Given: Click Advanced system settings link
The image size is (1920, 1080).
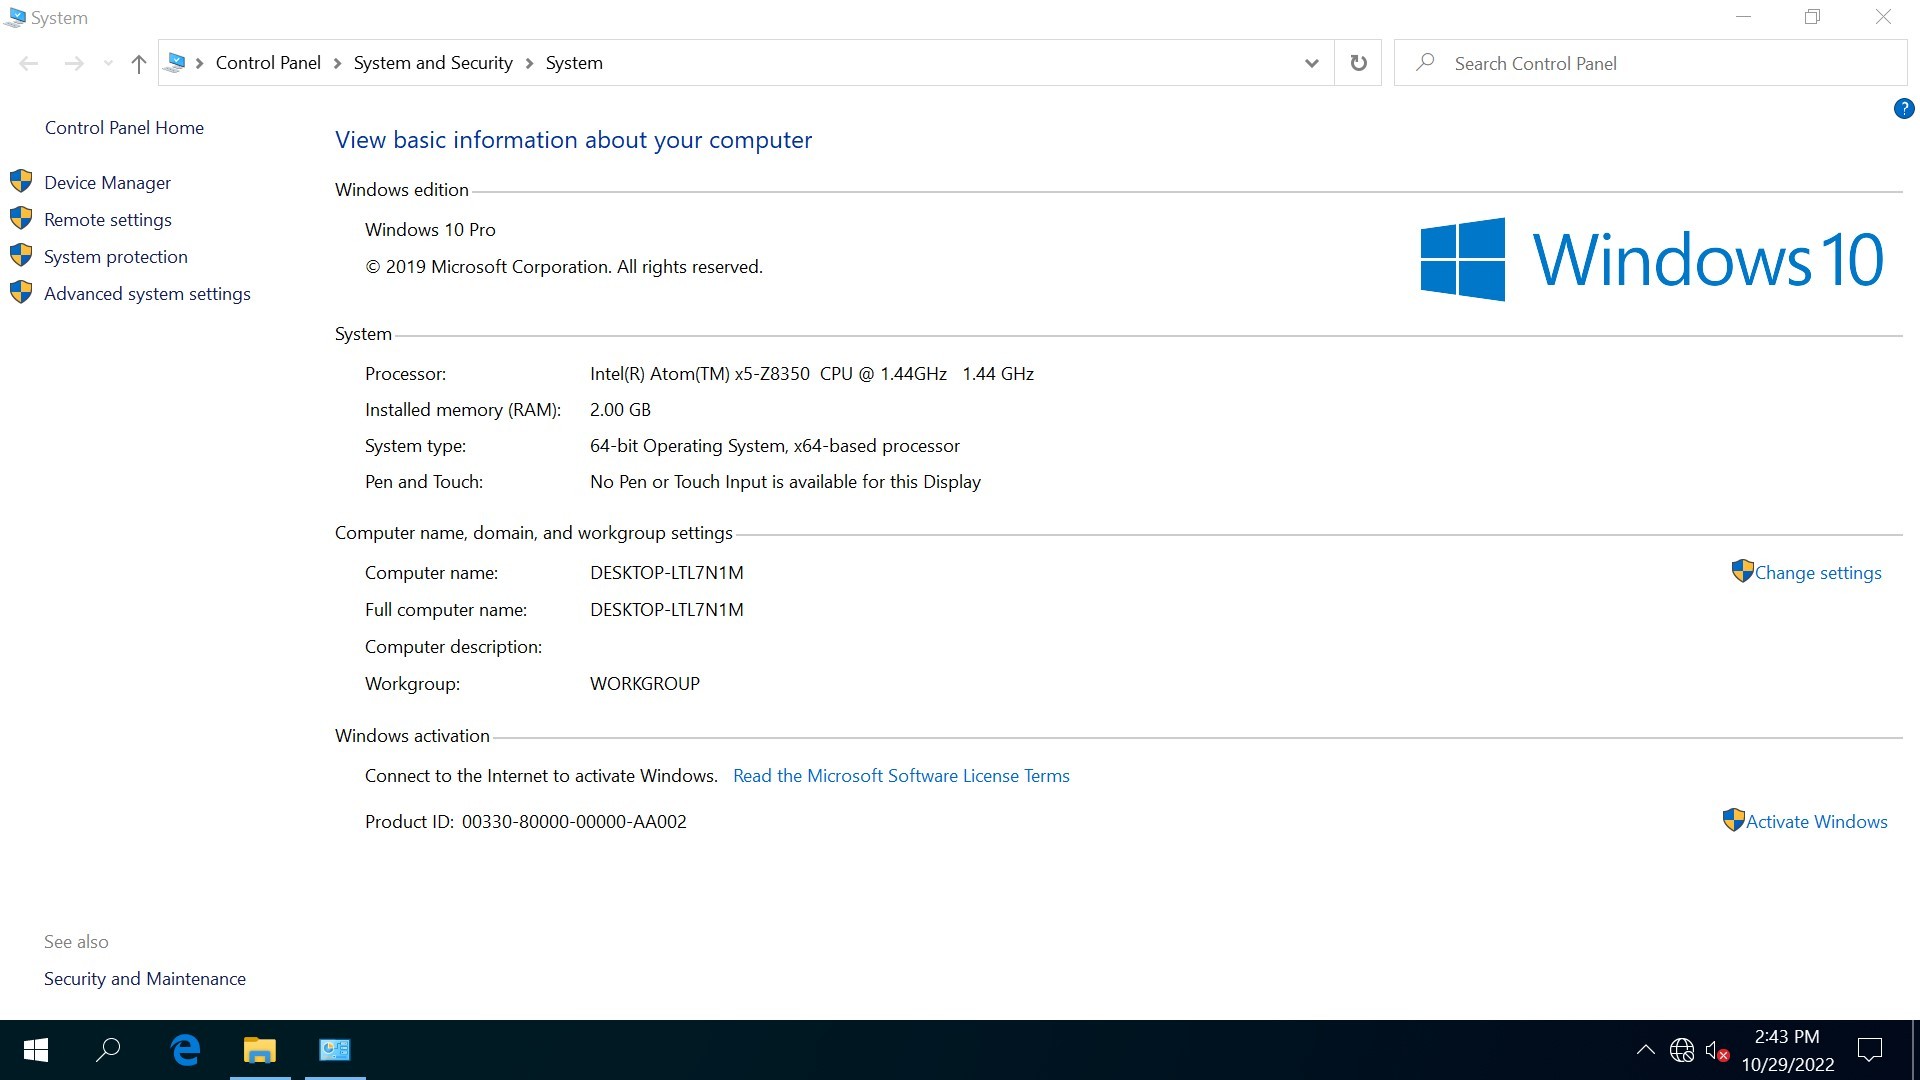Looking at the screenshot, I should pos(147,293).
